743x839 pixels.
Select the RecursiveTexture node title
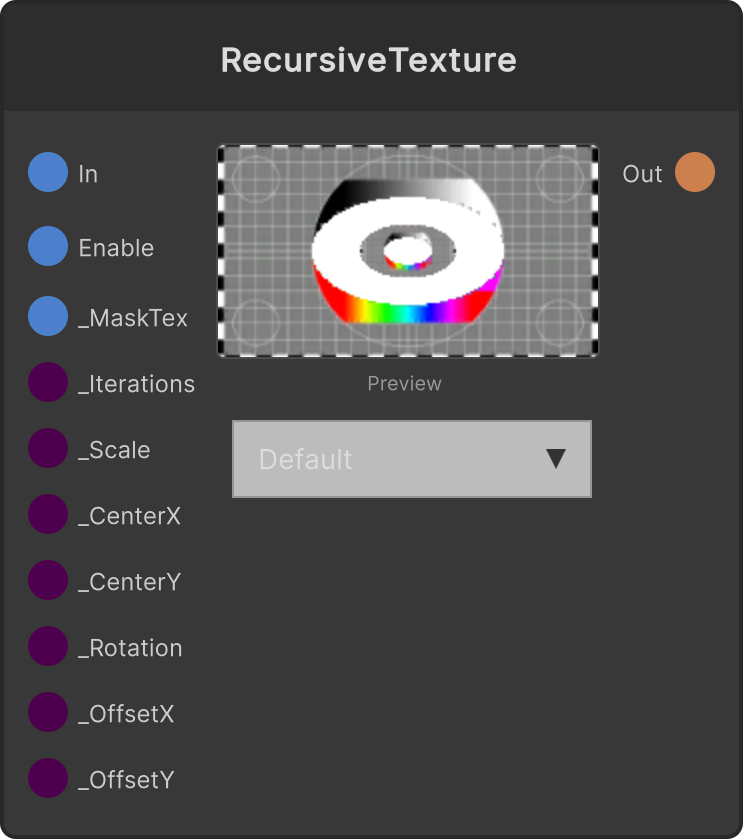pyautogui.click(x=369, y=60)
